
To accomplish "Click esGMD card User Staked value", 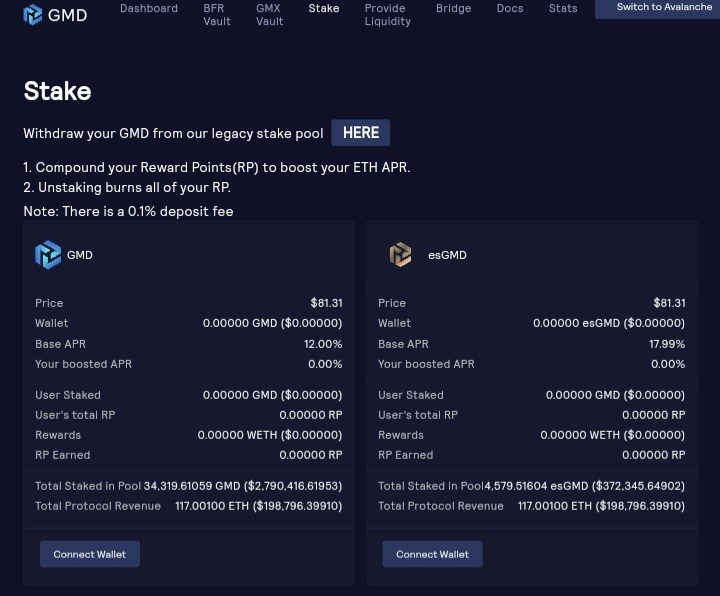I will click(x=615, y=395).
